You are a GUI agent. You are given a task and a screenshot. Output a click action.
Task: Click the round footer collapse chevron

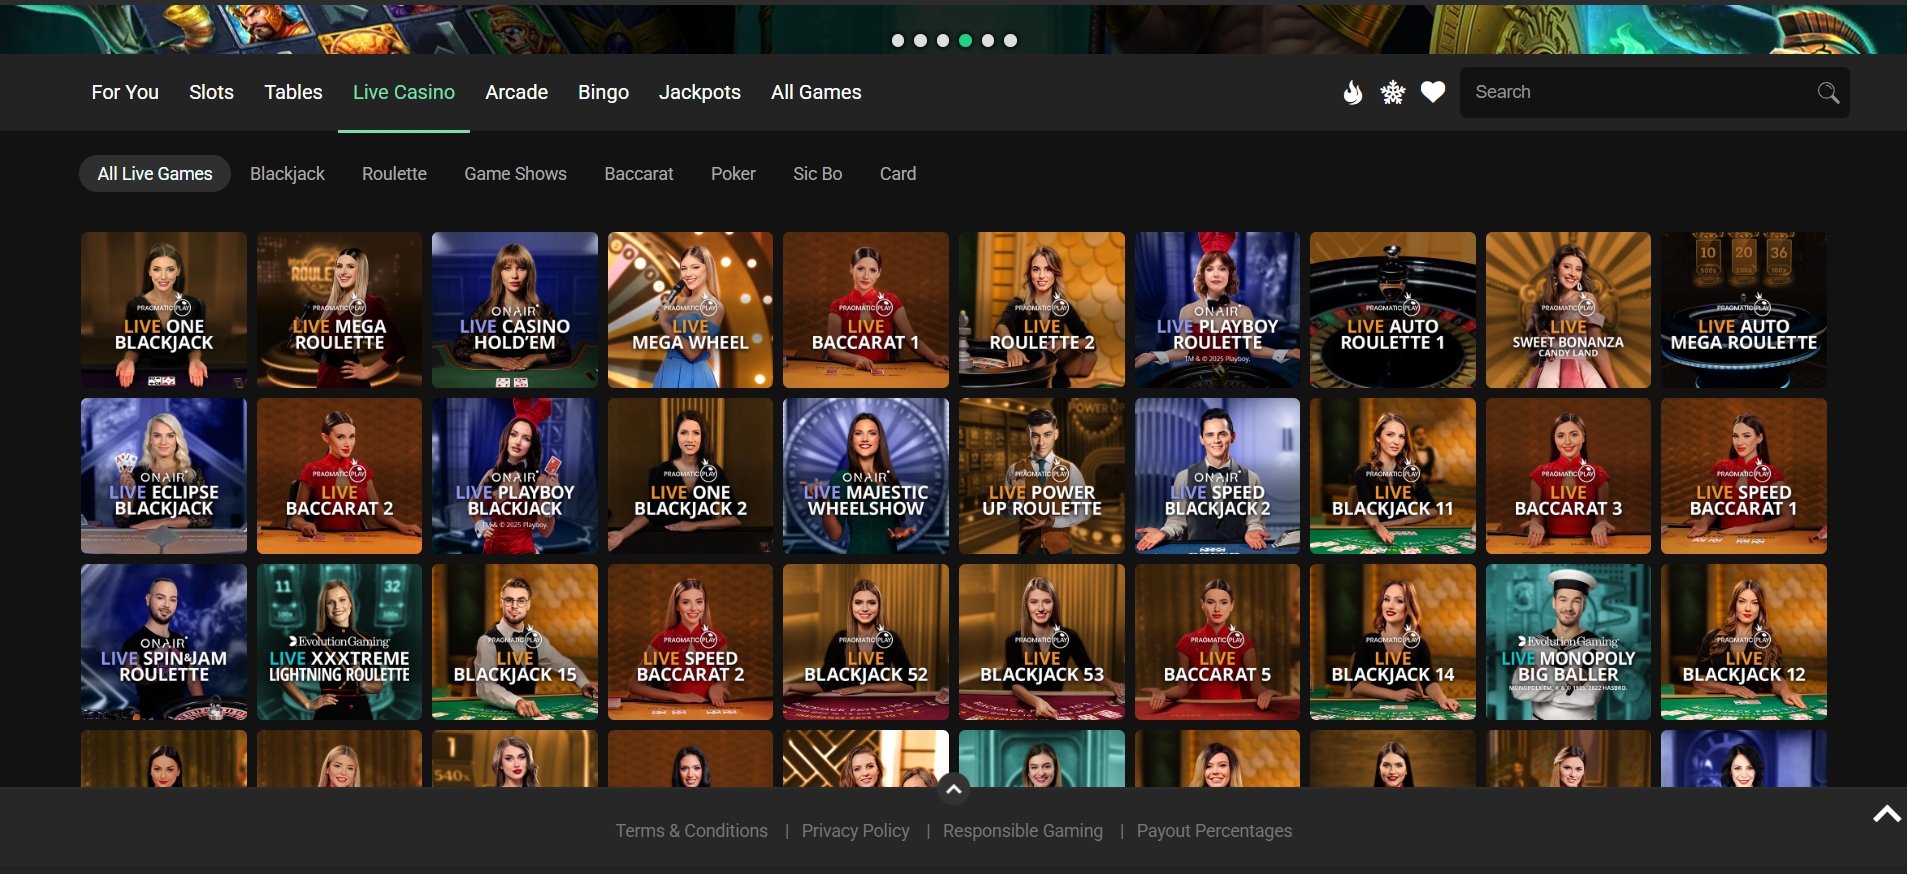pos(954,789)
